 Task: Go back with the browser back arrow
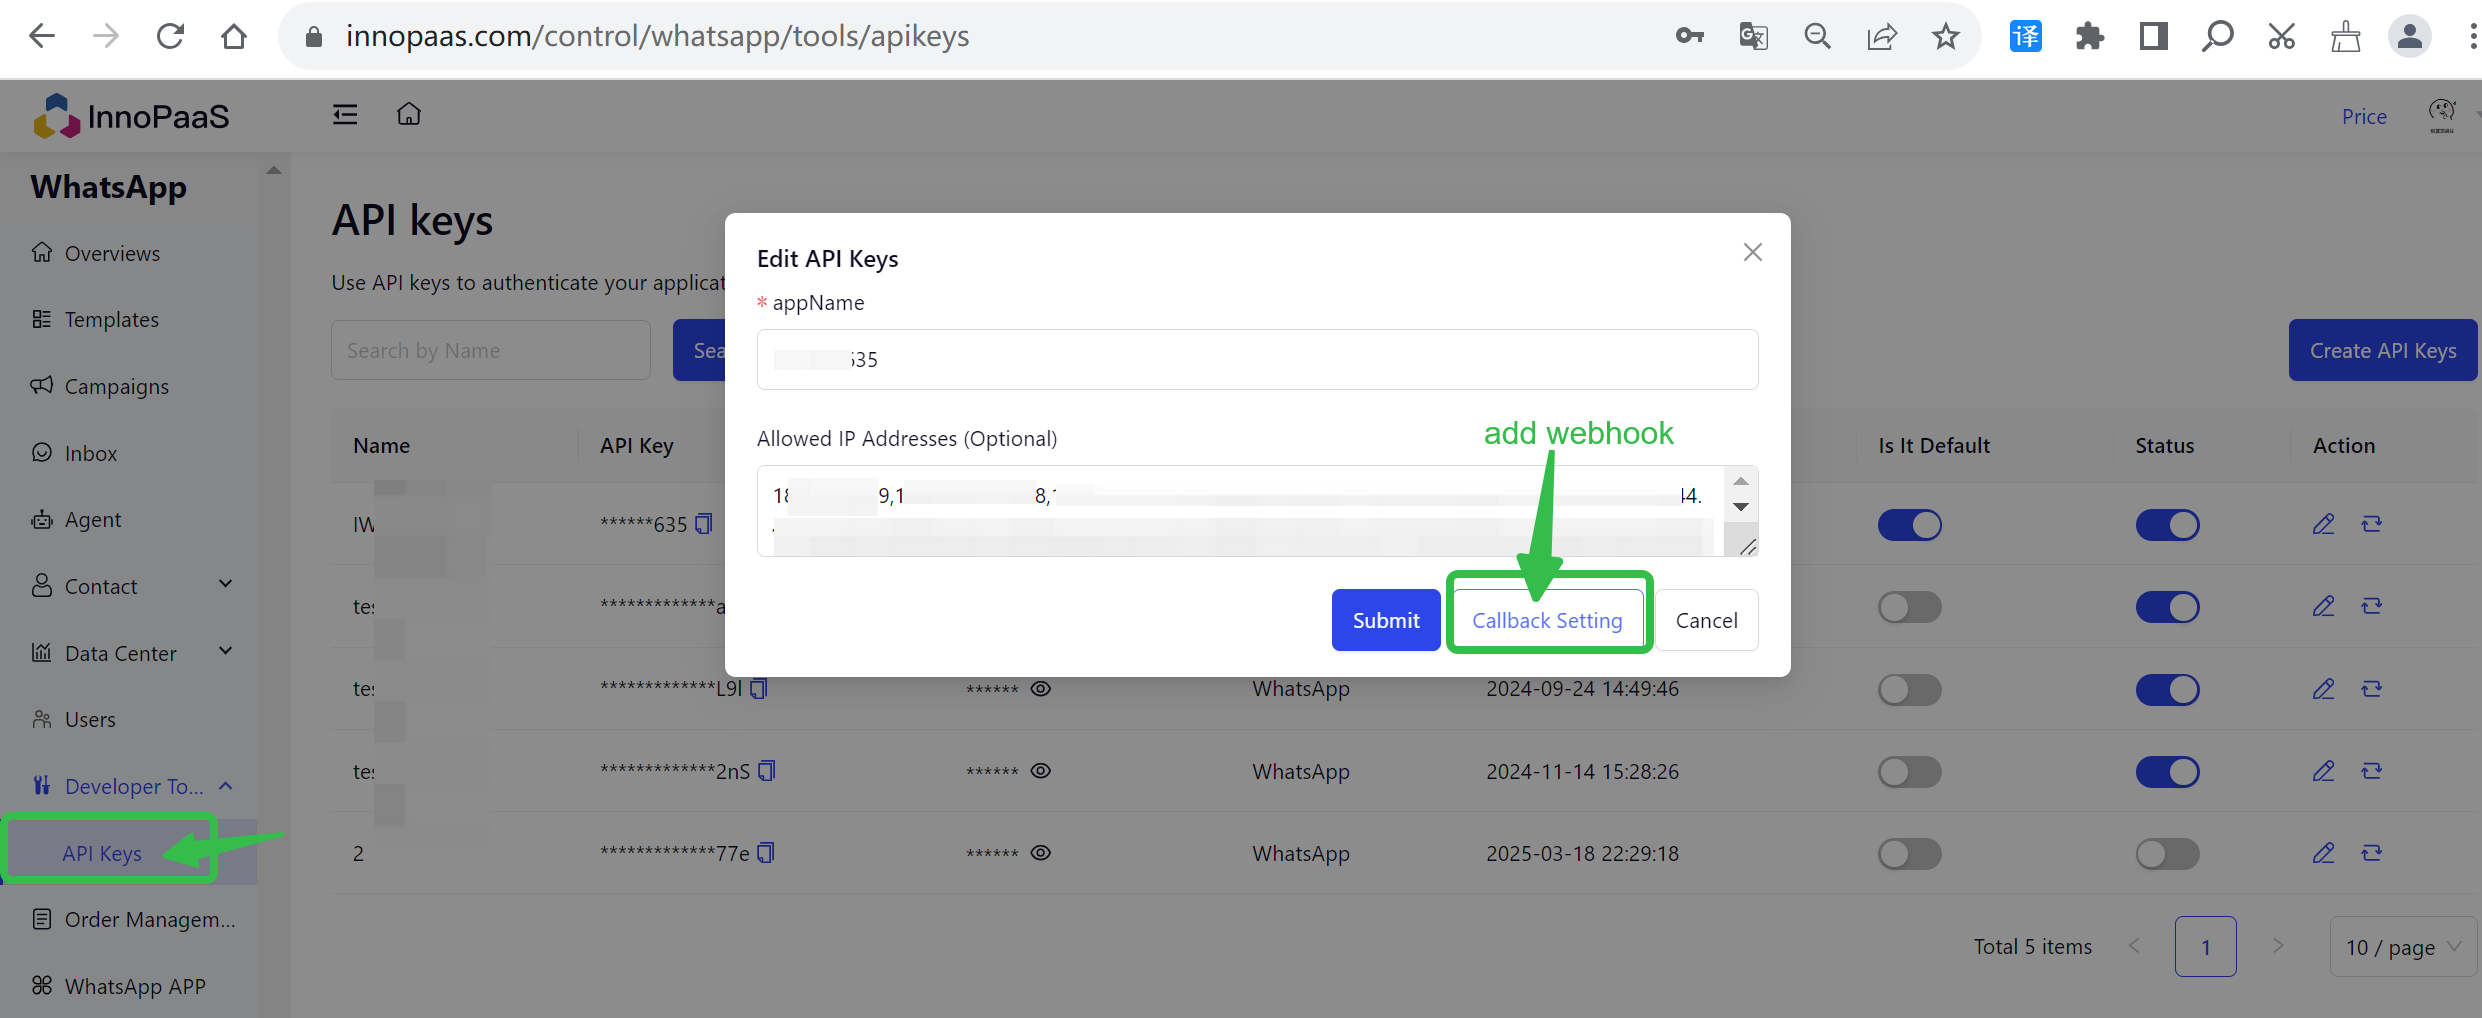tap(42, 37)
